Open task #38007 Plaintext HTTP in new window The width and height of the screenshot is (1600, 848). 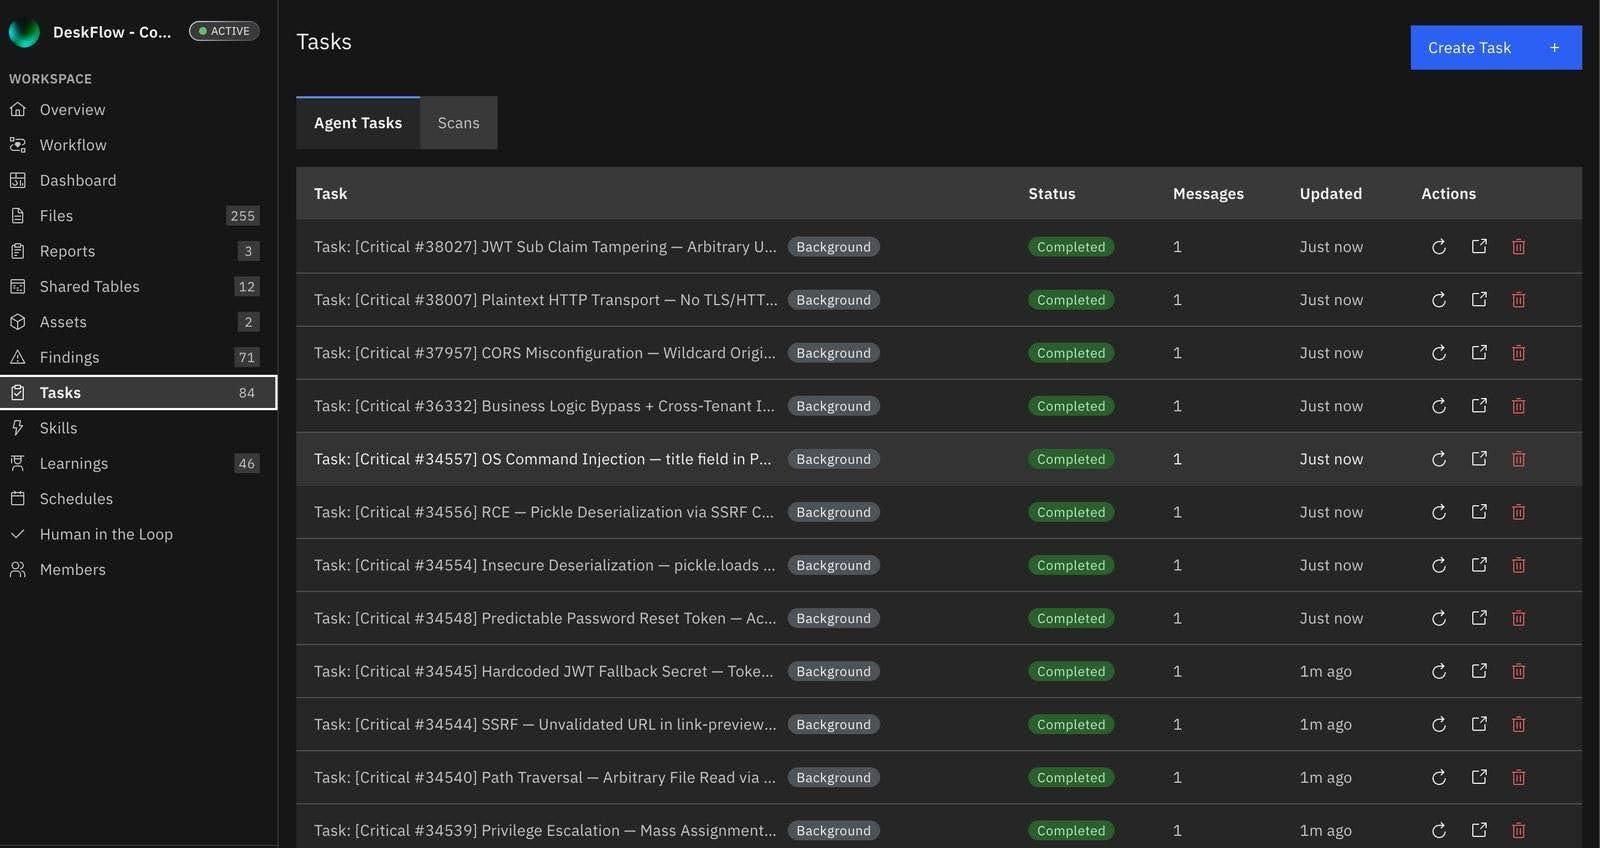coord(1479,299)
